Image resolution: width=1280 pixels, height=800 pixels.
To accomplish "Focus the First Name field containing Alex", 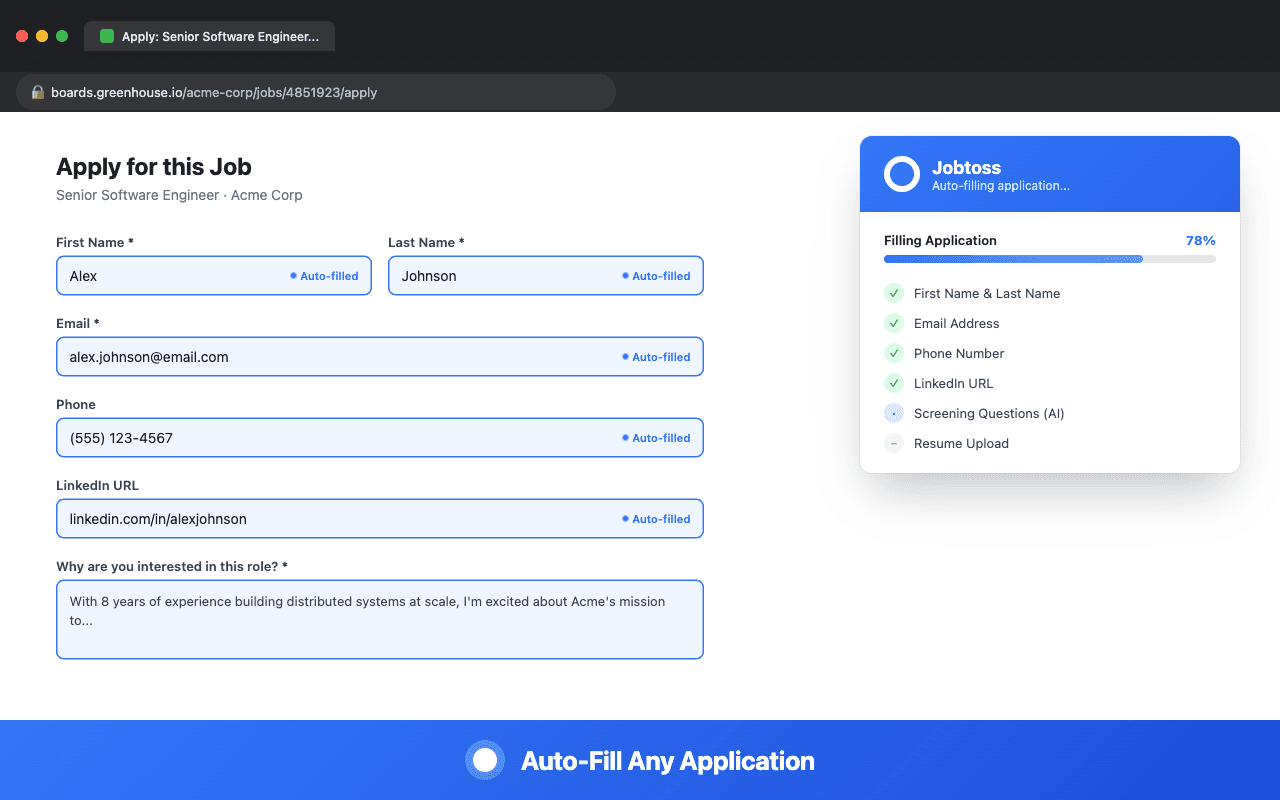I will click(214, 276).
